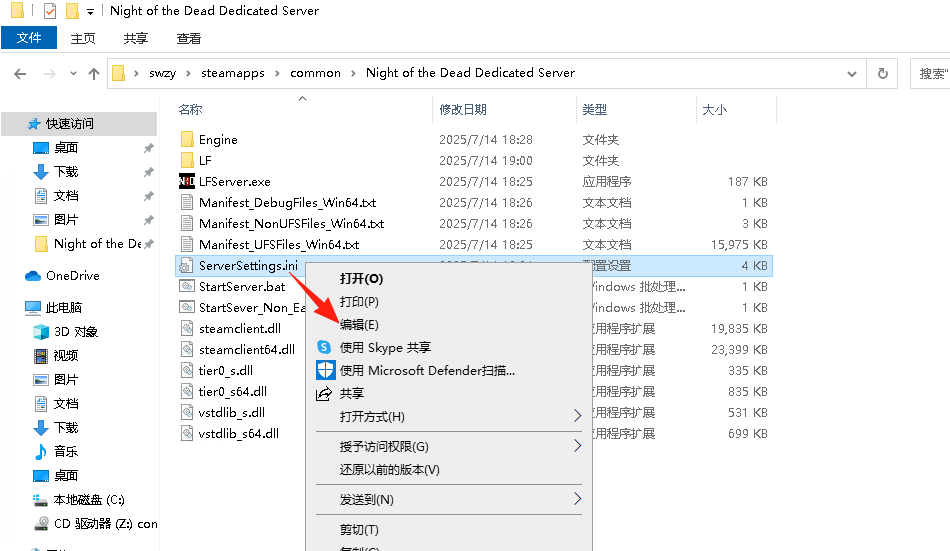
Task: Select 快速访问 in navigation pane
Action: [x=79, y=124]
